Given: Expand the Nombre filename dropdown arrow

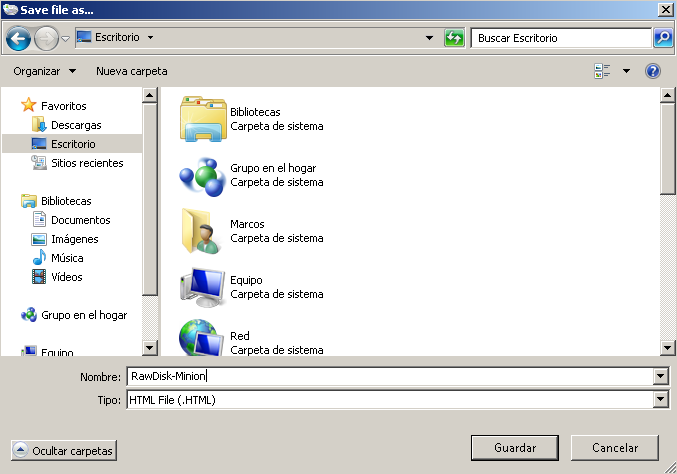Looking at the screenshot, I should click(x=659, y=376).
